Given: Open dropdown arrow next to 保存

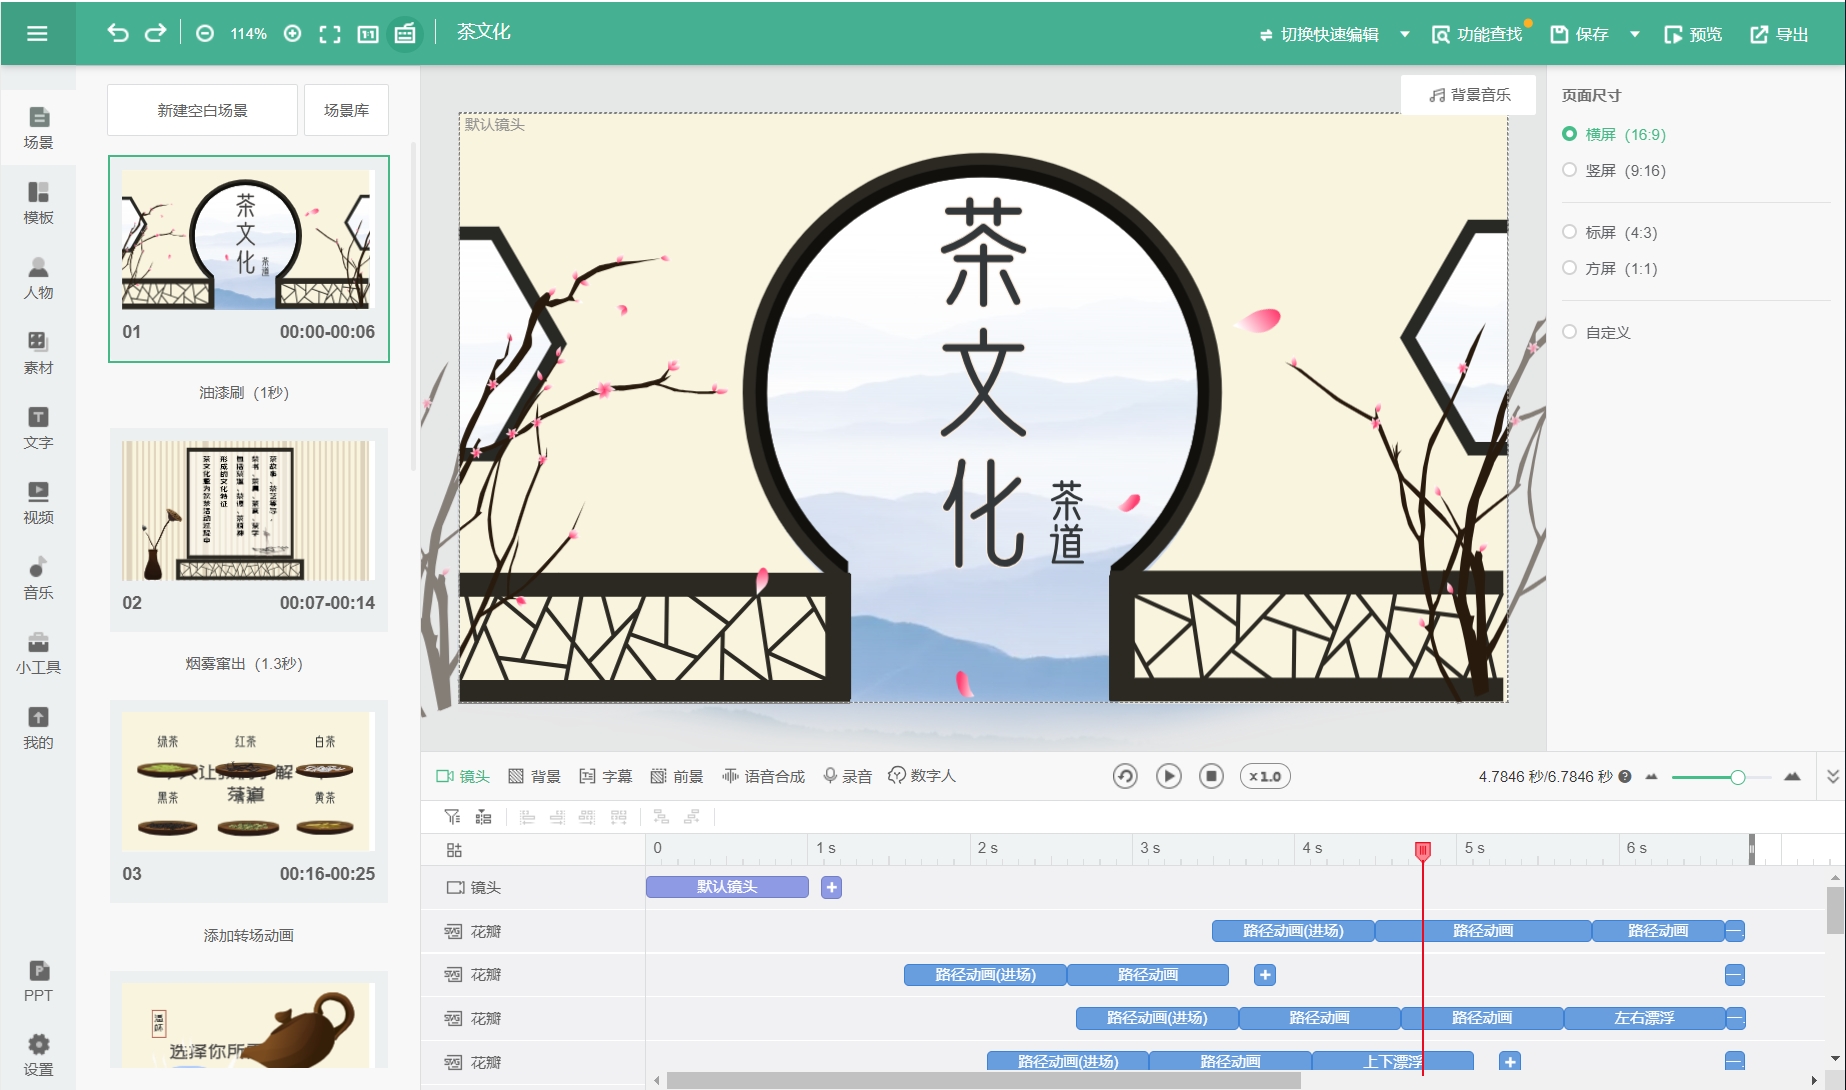Looking at the screenshot, I should (1635, 34).
